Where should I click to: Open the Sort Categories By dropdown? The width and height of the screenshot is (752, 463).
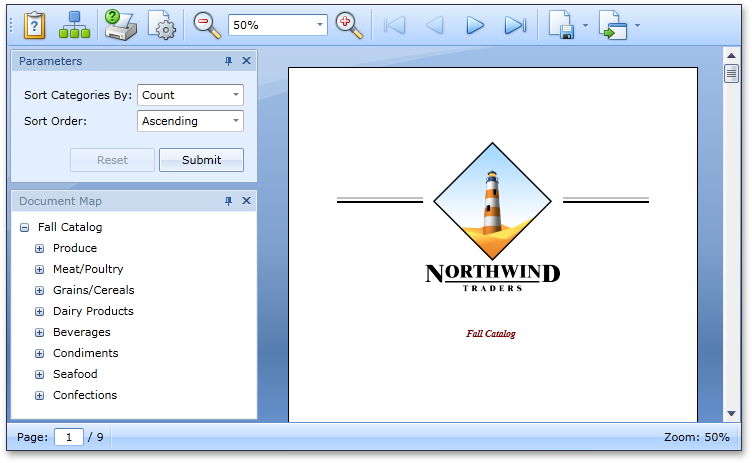coord(190,95)
